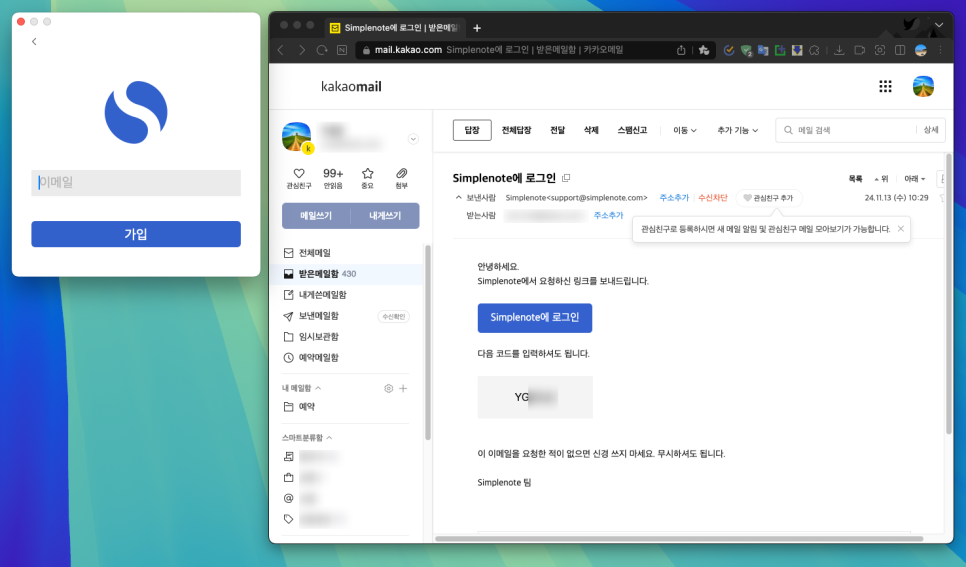966x567 pixels.
Task: Click 전달 to forward the mail
Action: tap(558, 130)
